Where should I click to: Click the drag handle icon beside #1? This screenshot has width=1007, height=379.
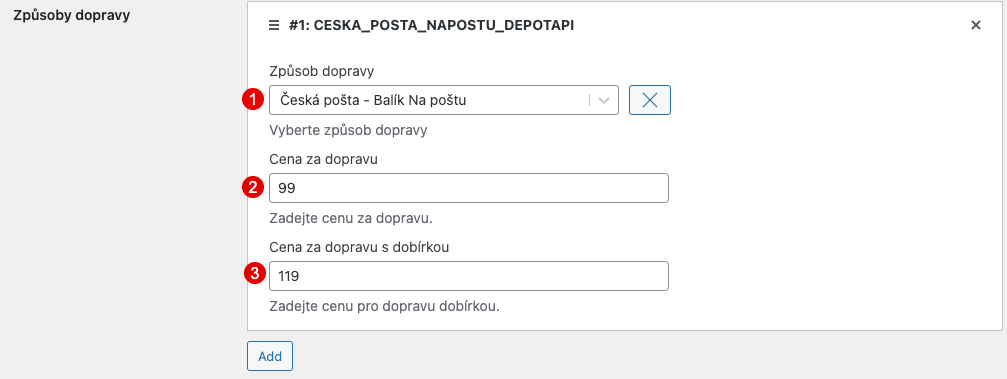tap(274, 25)
